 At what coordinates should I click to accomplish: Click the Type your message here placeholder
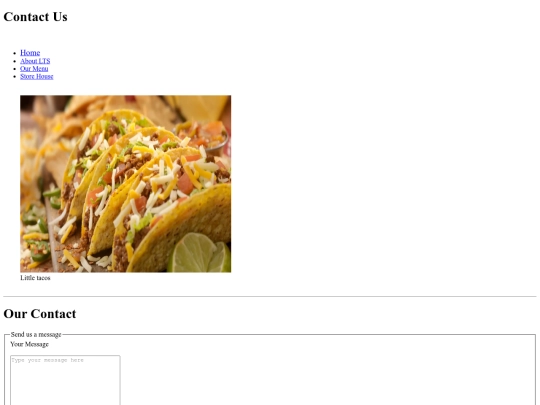coord(47,360)
